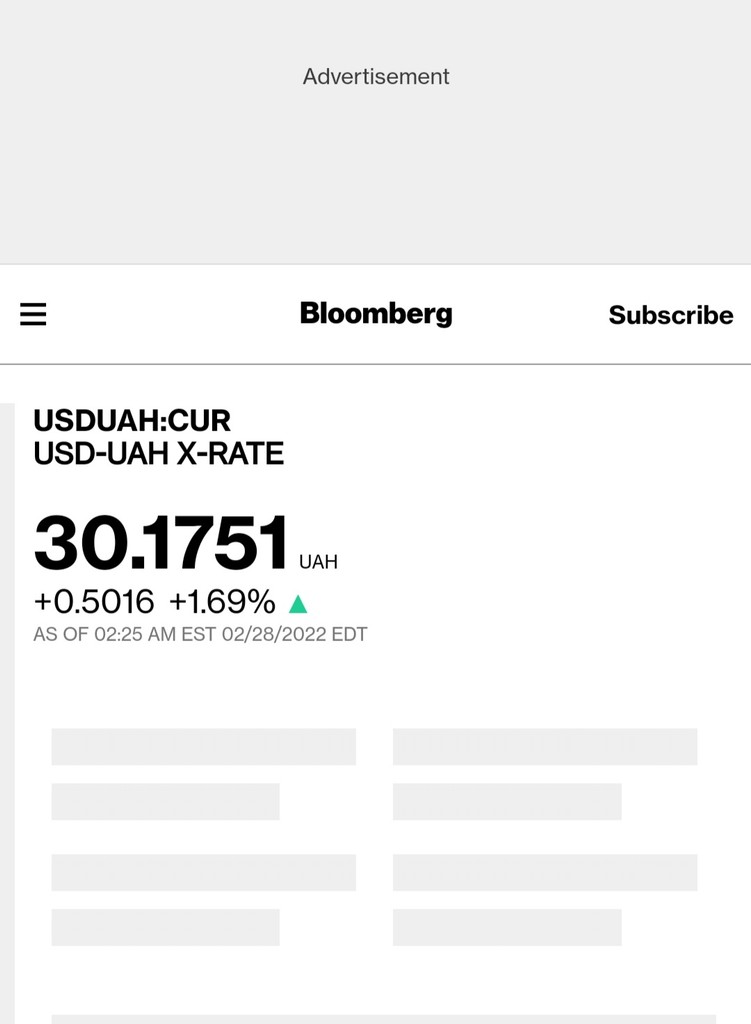Viewport: 751px width, 1024px height.
Task: Click the USD-UAH X-RATE title
Action: pyautogui.click(x=159, y=454)
